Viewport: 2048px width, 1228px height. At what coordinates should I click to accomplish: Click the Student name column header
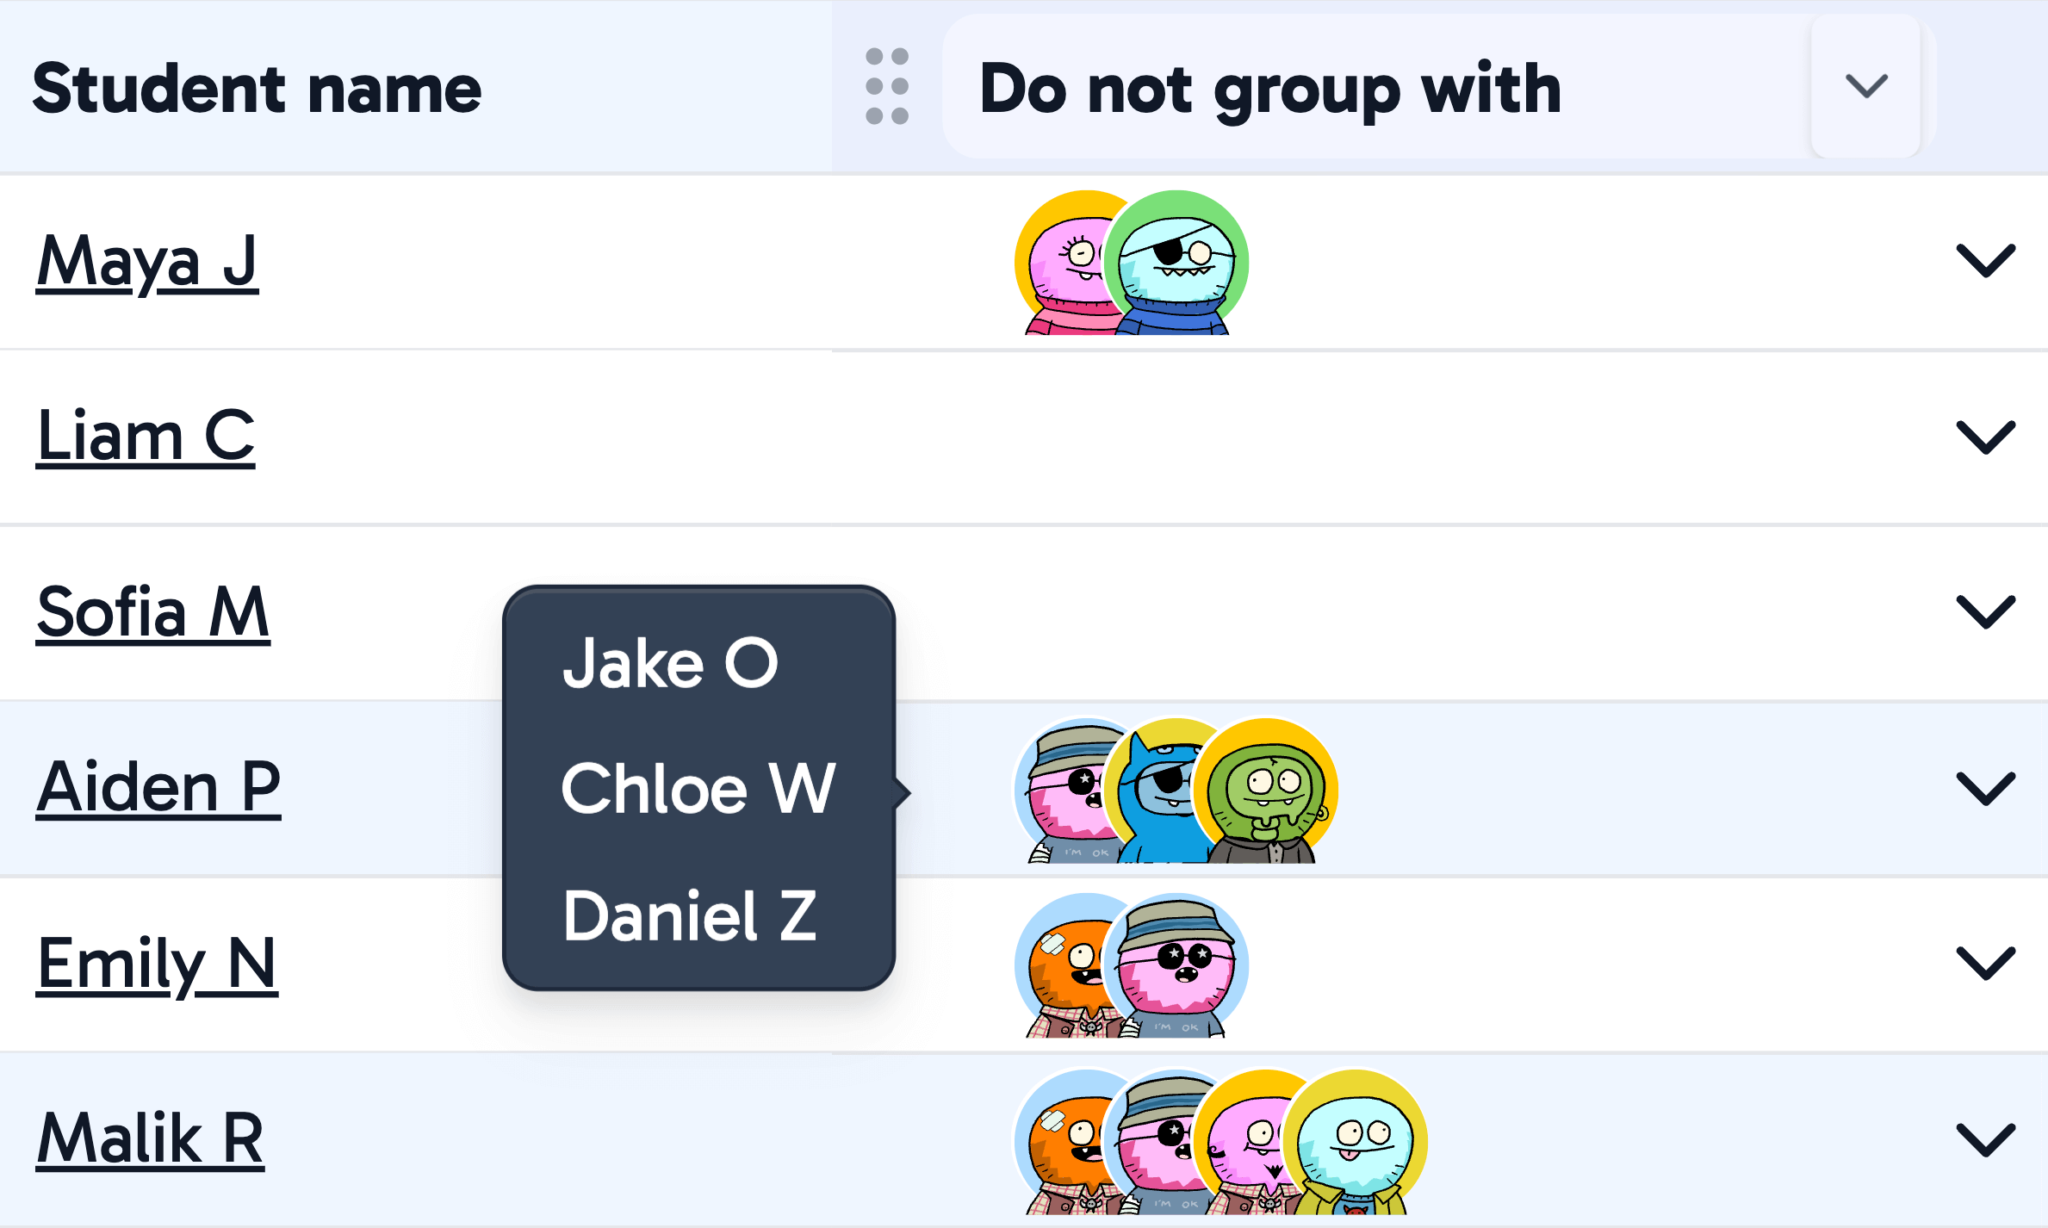pyautogui.click(x=258, y=88)
